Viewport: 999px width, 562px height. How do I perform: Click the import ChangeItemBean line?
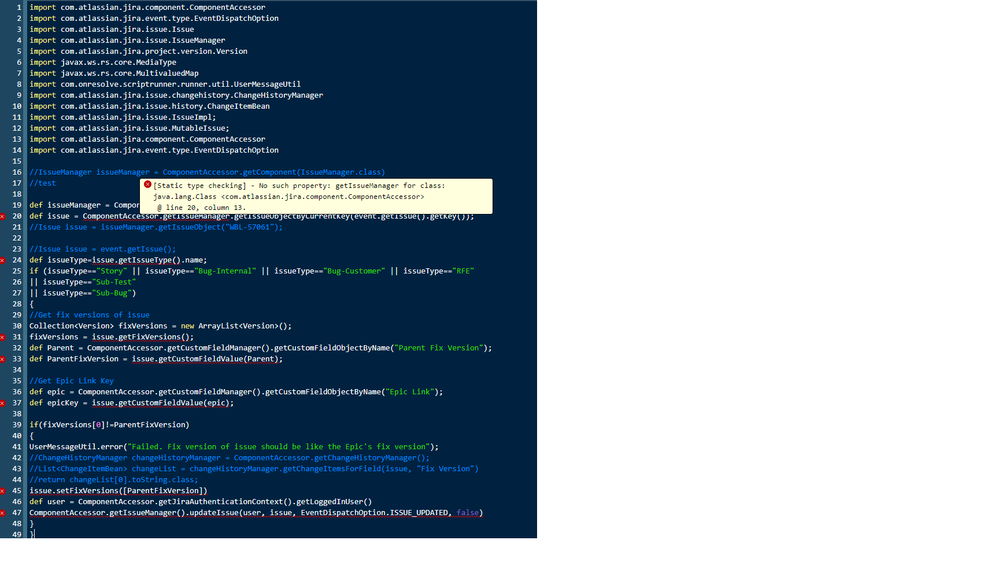149,106
